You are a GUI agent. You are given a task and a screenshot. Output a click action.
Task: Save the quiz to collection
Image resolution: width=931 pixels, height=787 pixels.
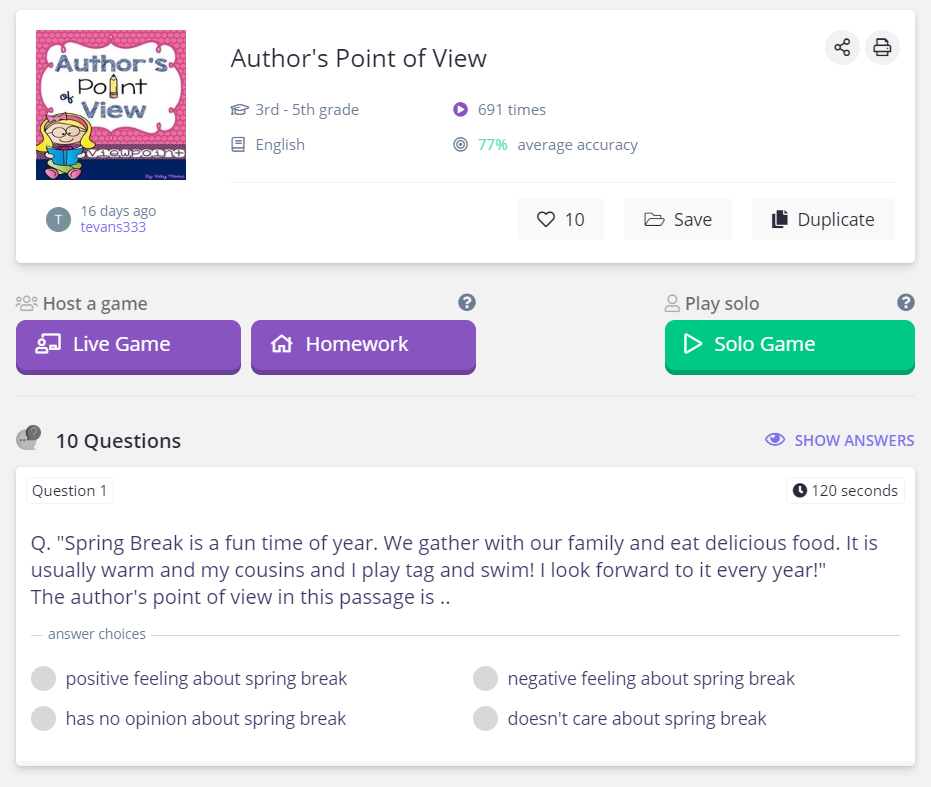click(677, 219)
